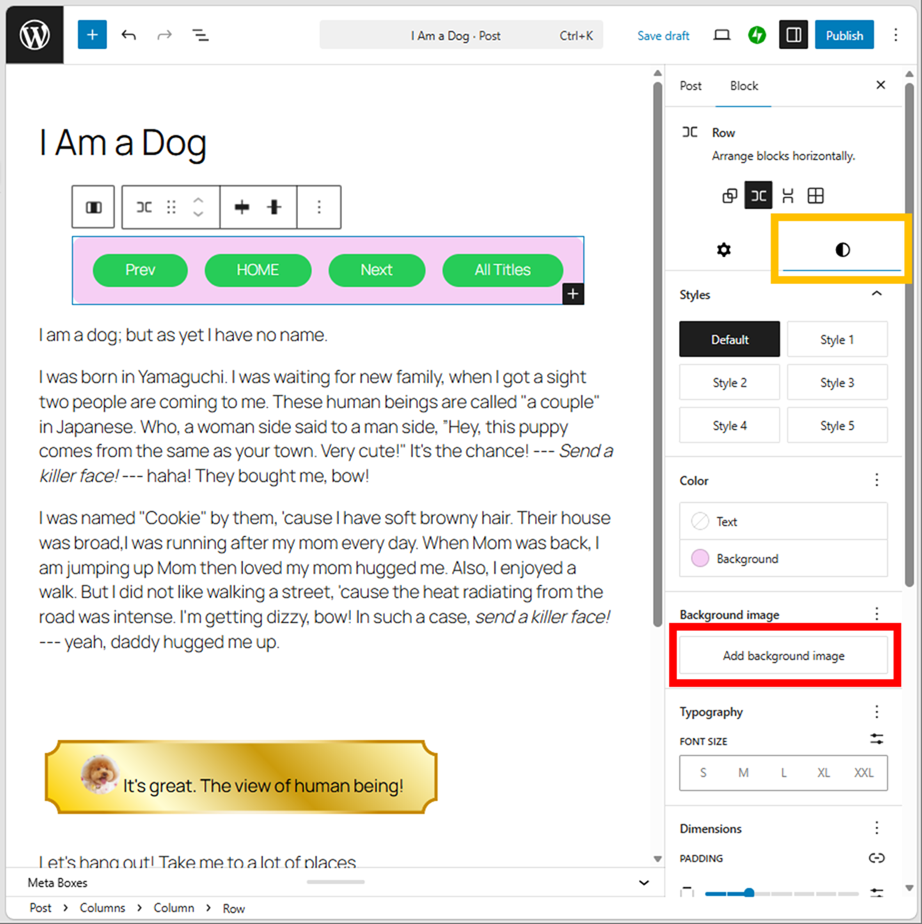Click the Undo arrow icon
Screen dimensions: 922x924
(x=129, y=35)
